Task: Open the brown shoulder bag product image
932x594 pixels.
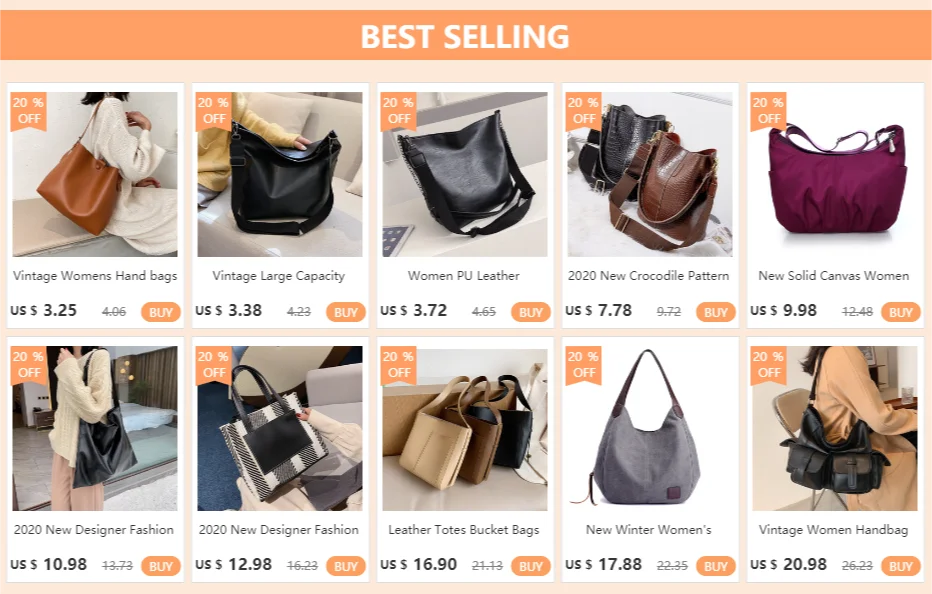Action: [x=95, y=174]
